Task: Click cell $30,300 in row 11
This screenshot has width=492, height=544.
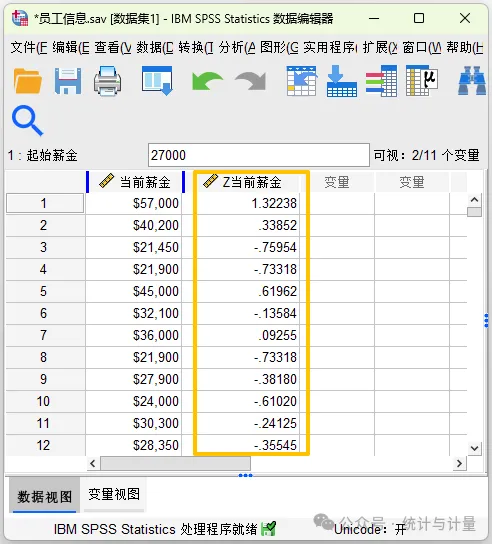Action: coord(134,423)
